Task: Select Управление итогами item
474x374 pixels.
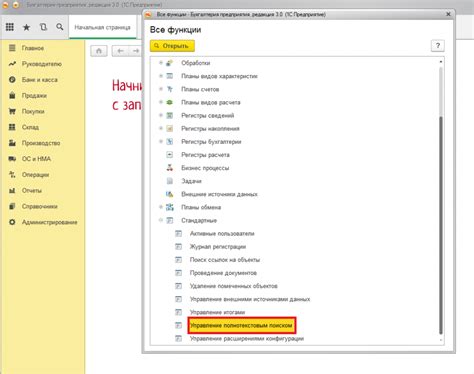Action: coord(217,312)
